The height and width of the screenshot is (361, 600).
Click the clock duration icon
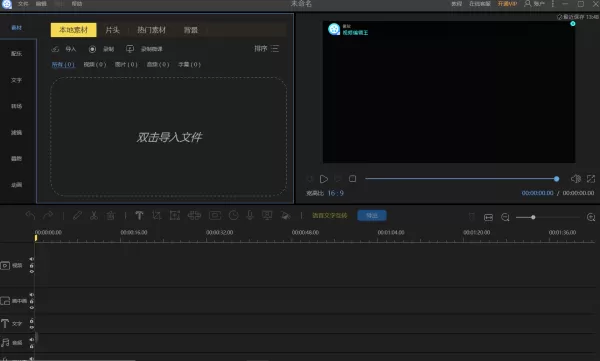point(233,216)
